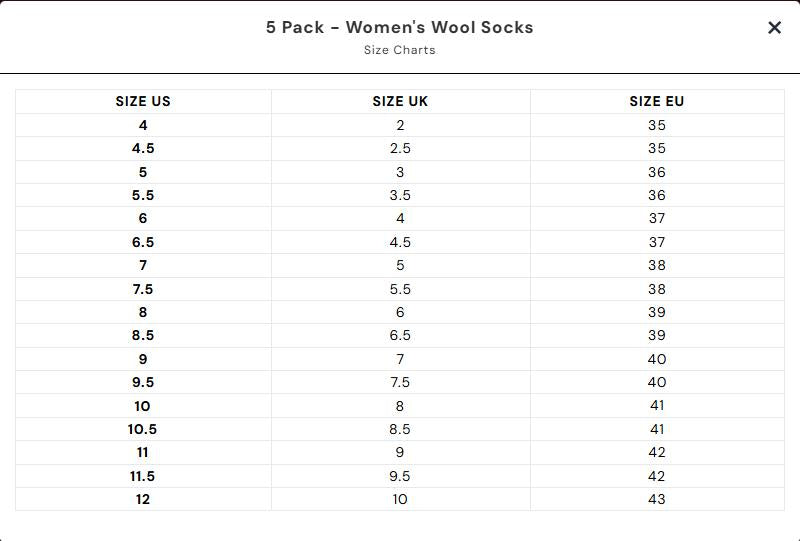Click the UK size 2 cell
Screen dimensions: 800x541
[400, 125]
